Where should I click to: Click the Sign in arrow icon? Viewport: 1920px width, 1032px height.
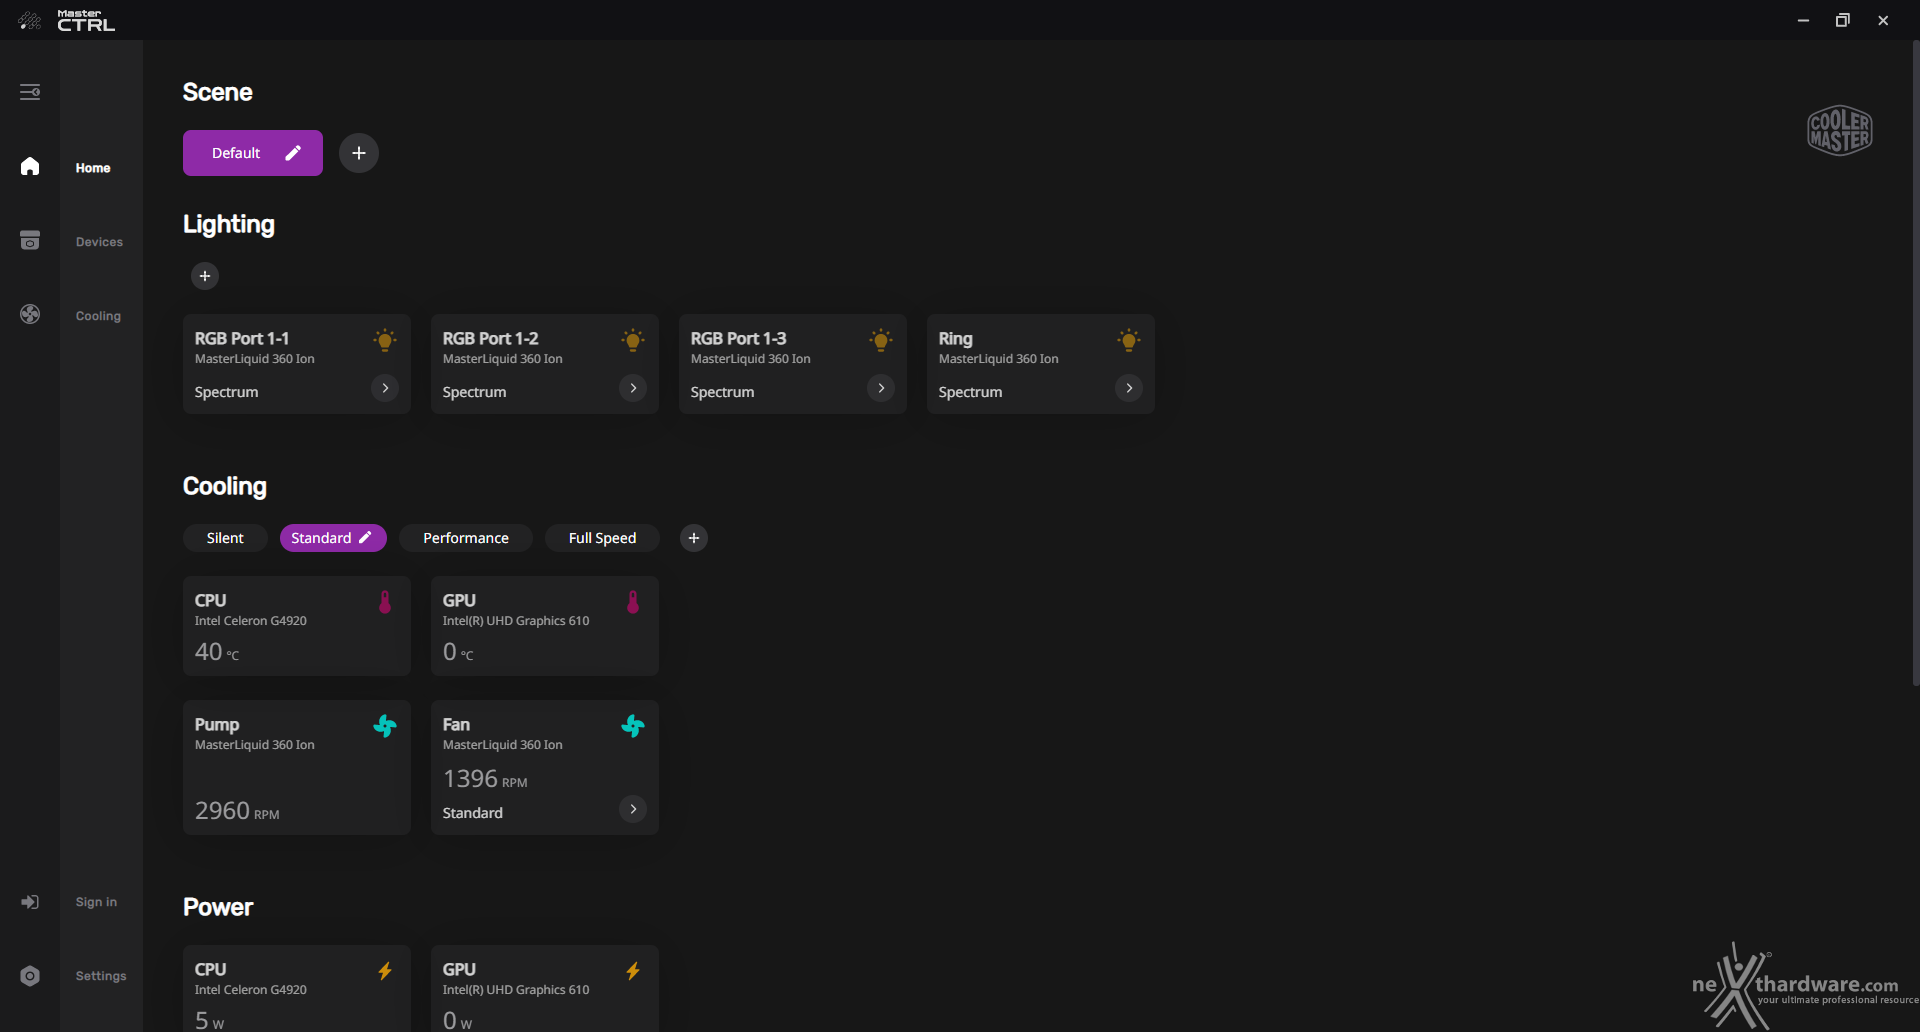30,902
